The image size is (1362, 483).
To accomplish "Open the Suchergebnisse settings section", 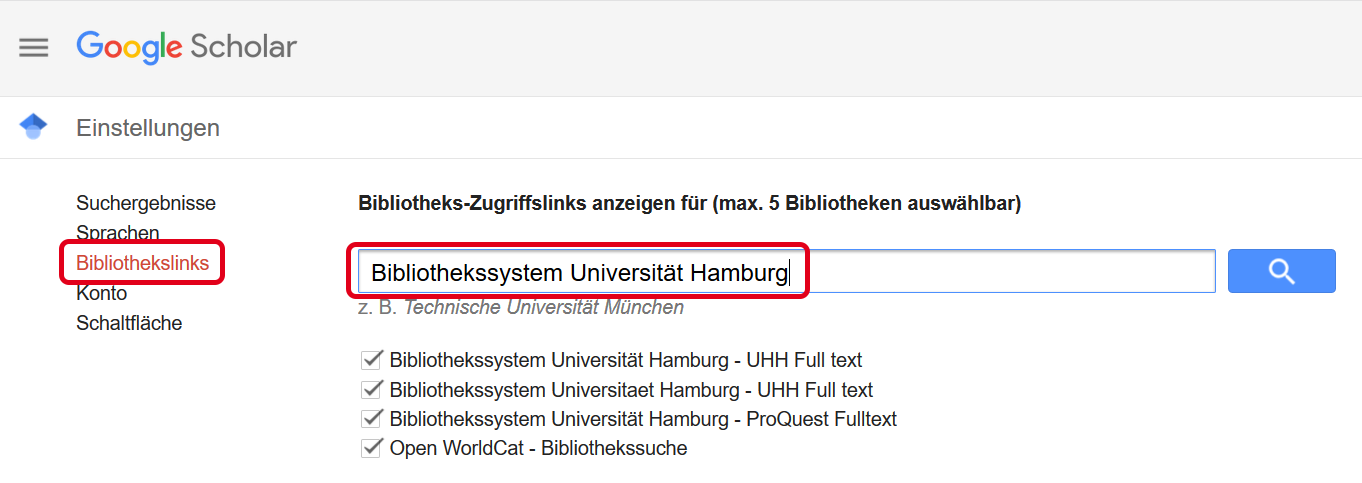I will [146, 203].
